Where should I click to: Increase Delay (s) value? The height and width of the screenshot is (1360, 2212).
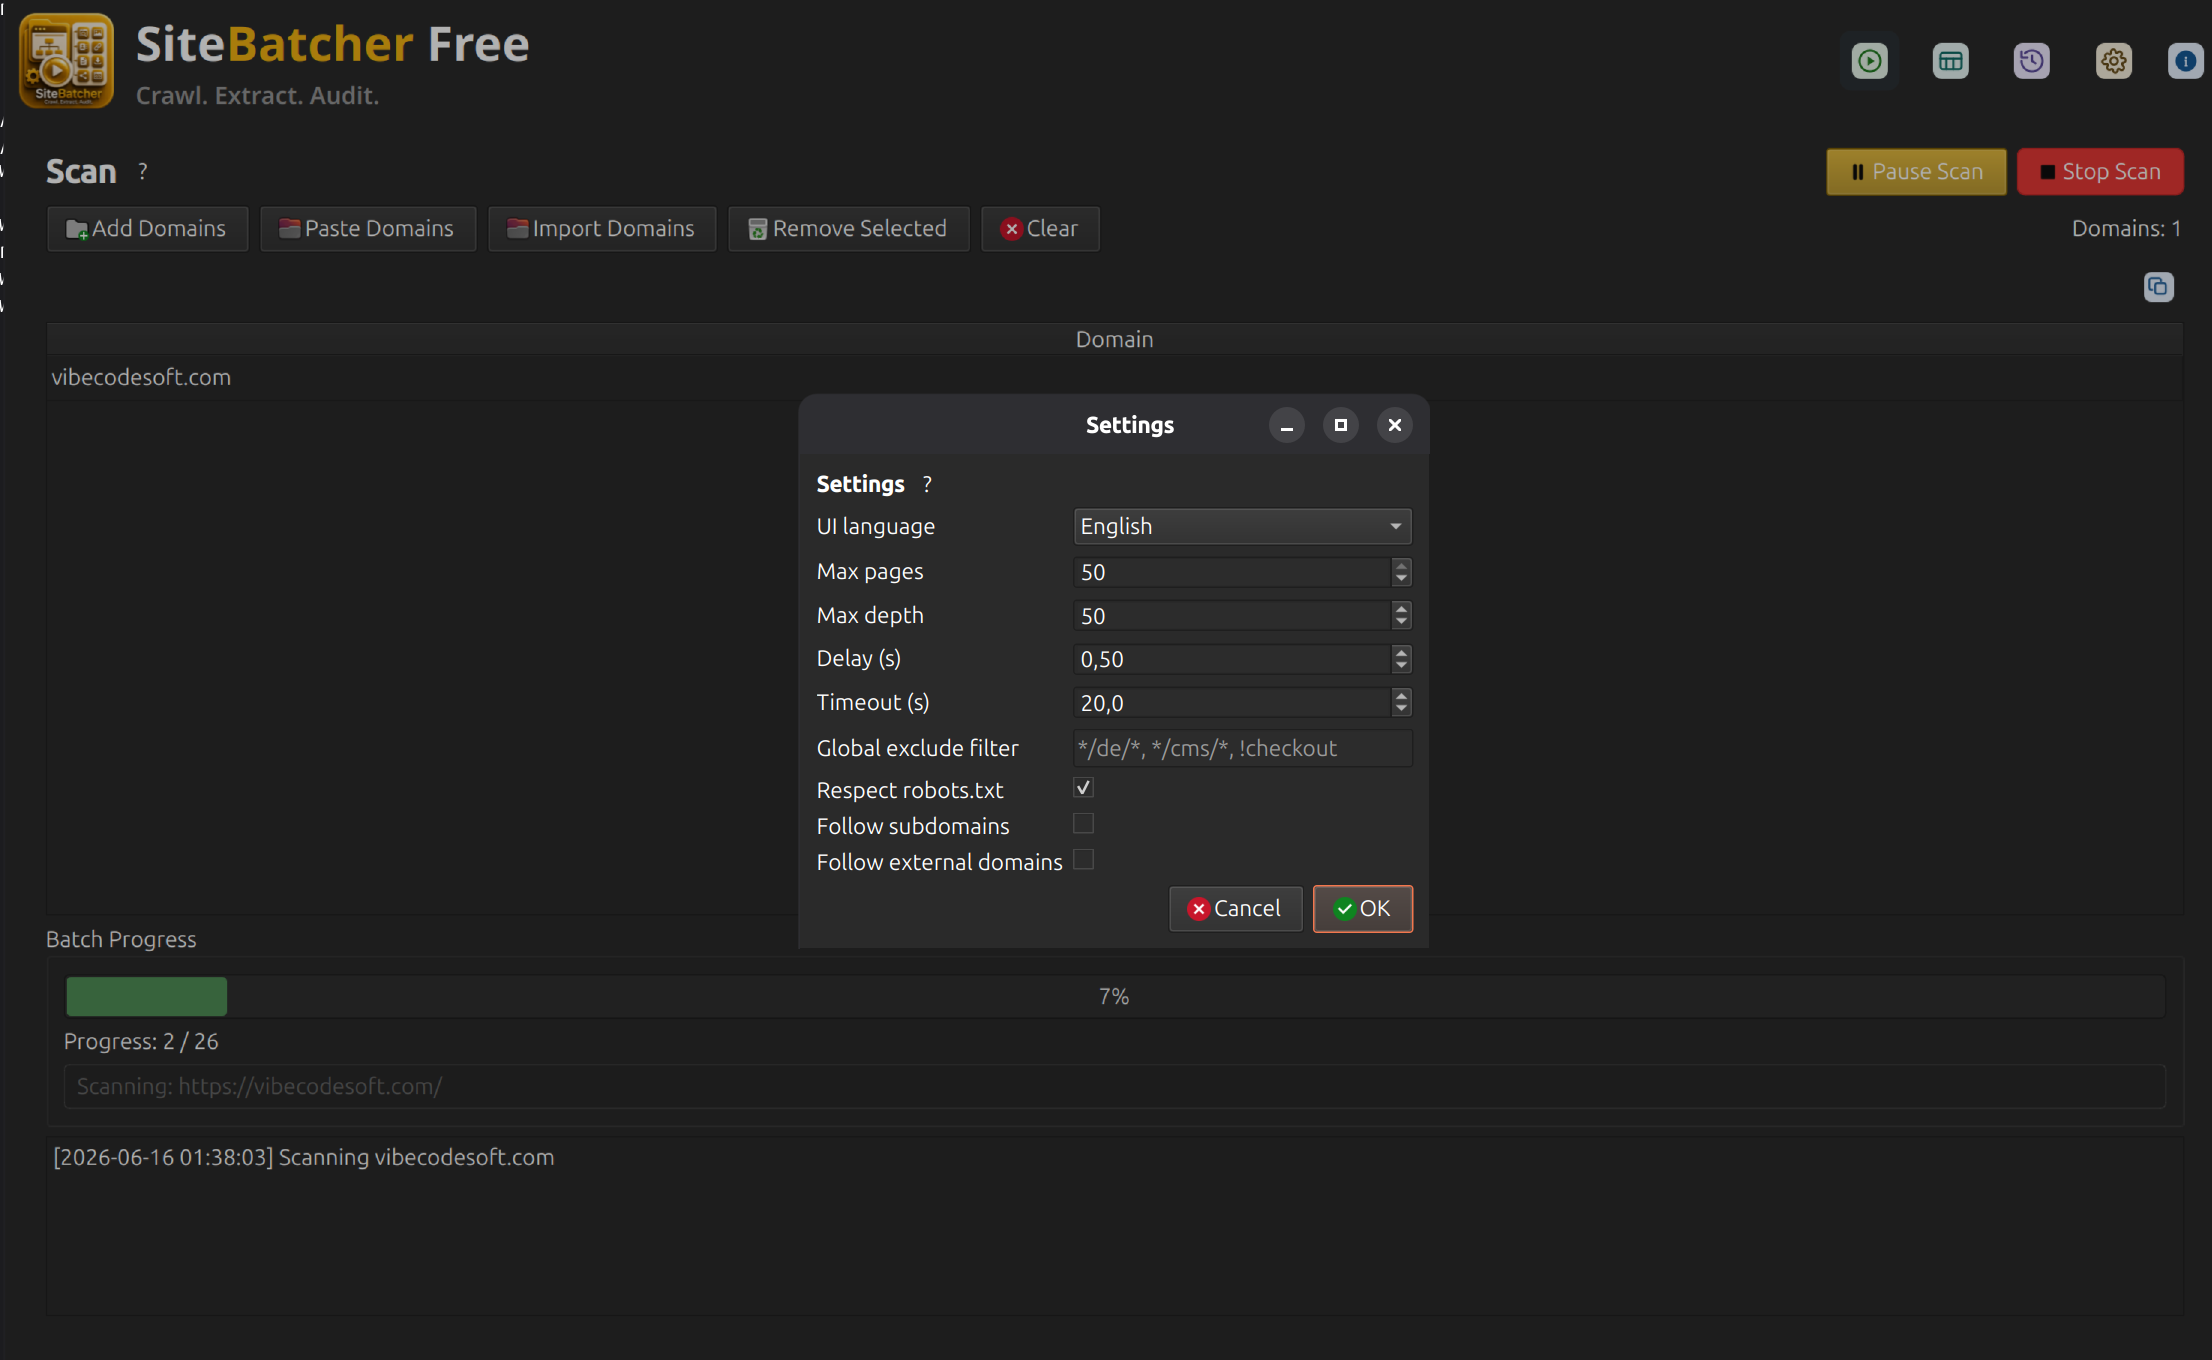(x=1401, y=652)
